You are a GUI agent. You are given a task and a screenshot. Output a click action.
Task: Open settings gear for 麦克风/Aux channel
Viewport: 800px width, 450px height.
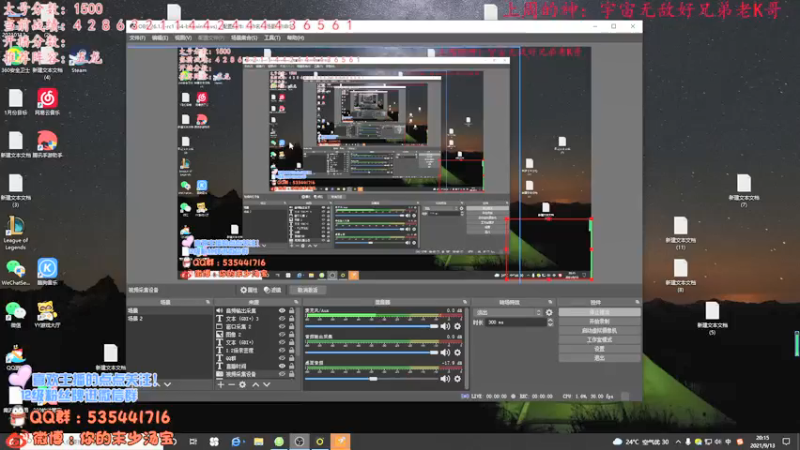[x=458, y=327]
